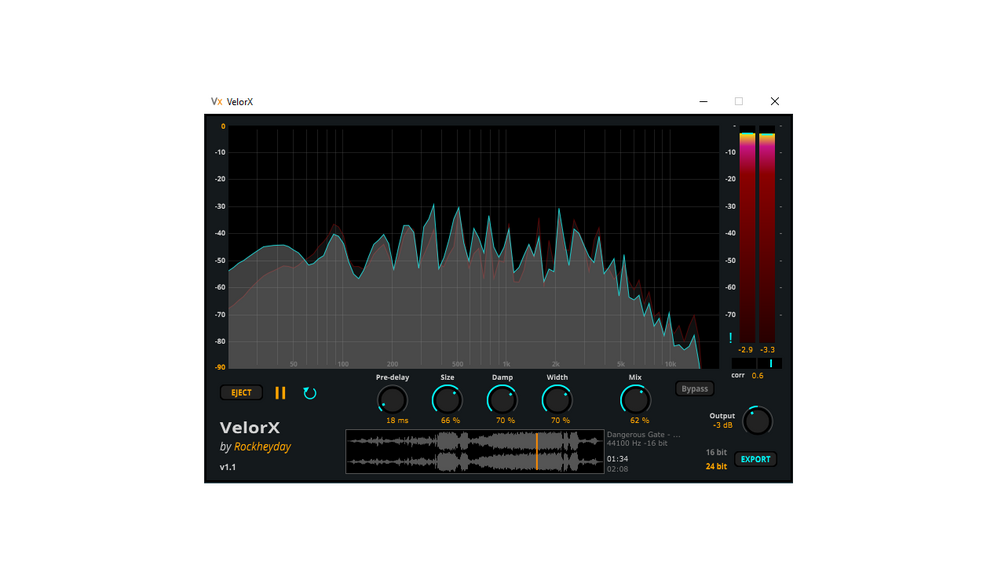Click the waveform overview to seek

475,452
